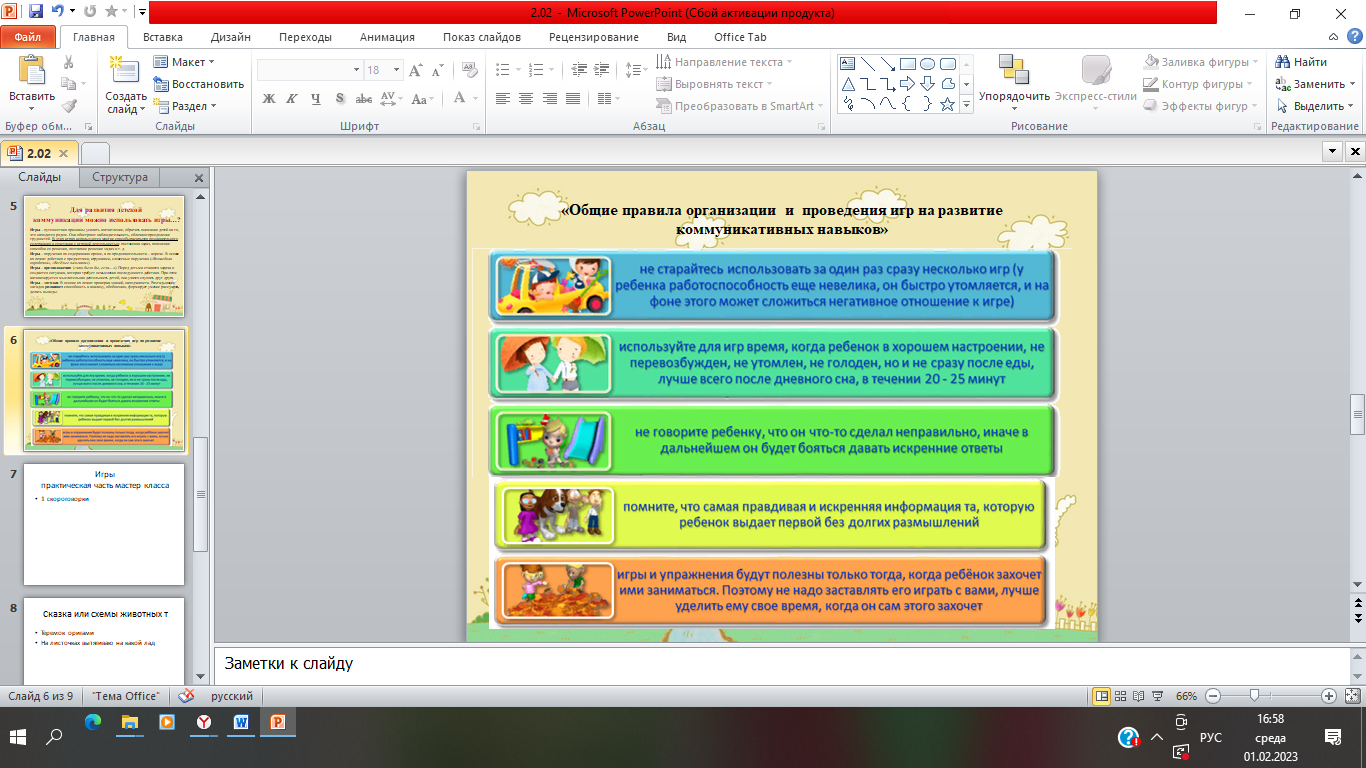This screenshot has width=1366, height=768.
Task: Click the notes field Заметки к слайду
Action: click(x=784, y=664)
